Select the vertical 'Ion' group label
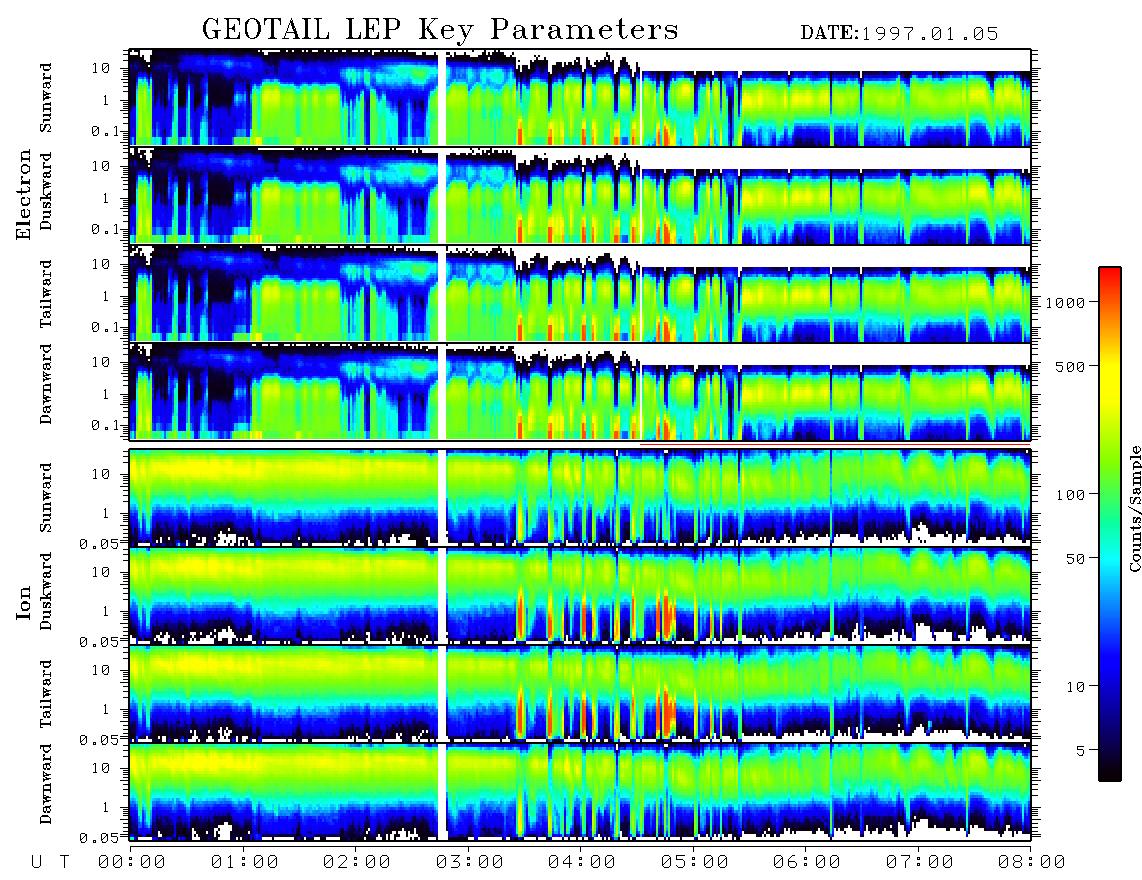This screenshot has height=880, width=1142. tap(24, 602)
